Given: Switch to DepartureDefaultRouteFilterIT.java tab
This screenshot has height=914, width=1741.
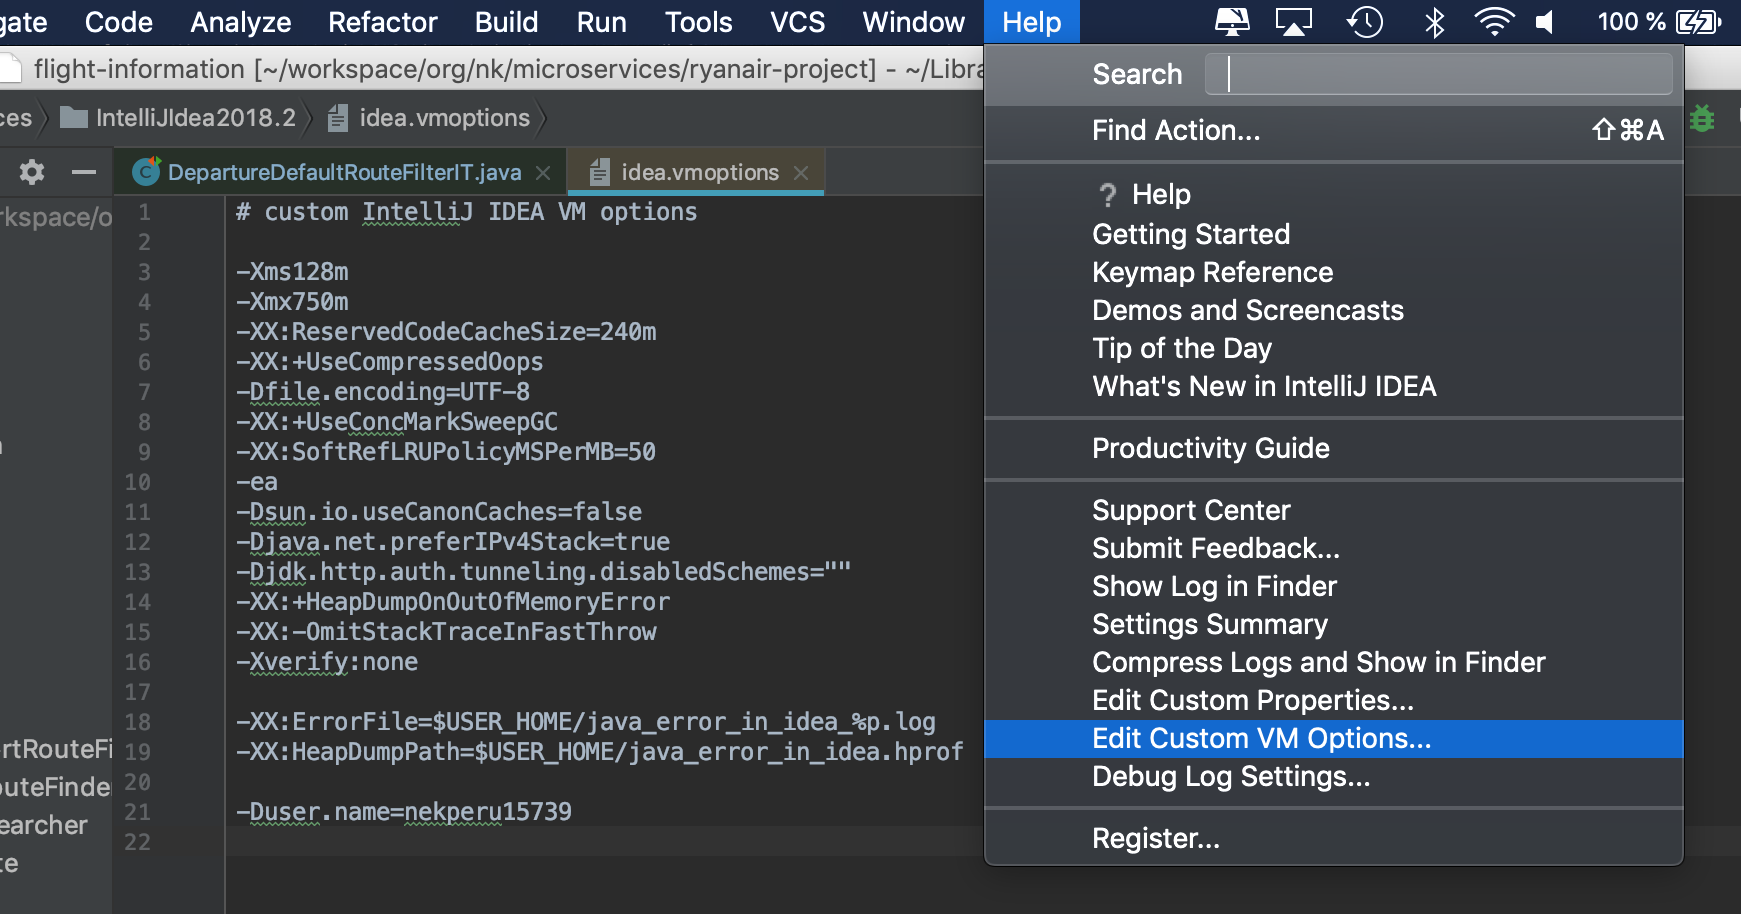Looking at the screenshot, I should [340, 172].
